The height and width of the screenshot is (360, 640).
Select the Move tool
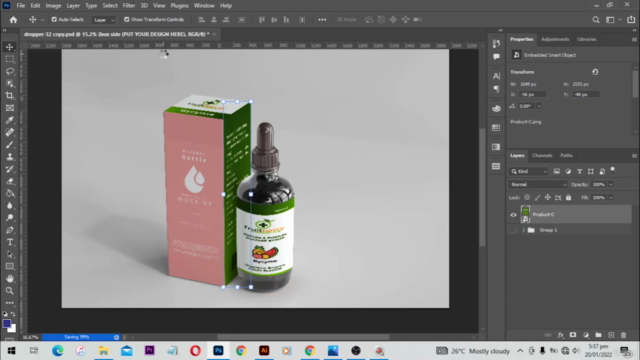point(10,47)
